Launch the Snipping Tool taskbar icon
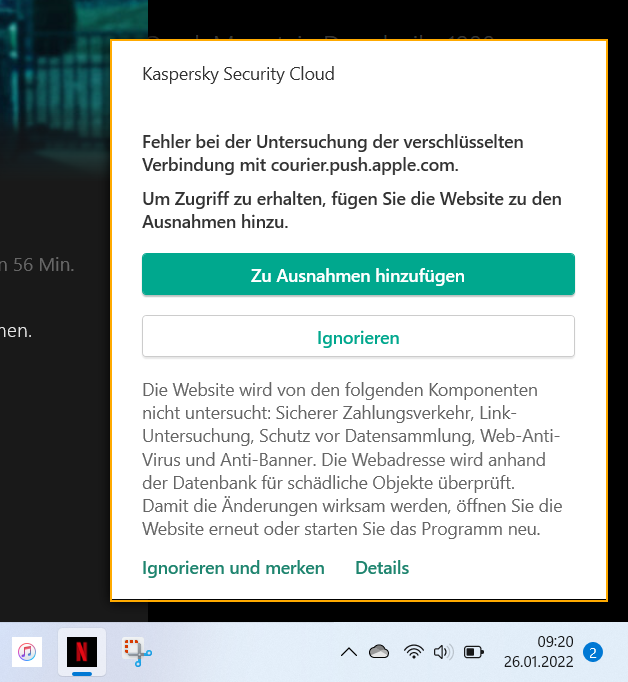This screenshot has height=682, width=628. point(136,652)
